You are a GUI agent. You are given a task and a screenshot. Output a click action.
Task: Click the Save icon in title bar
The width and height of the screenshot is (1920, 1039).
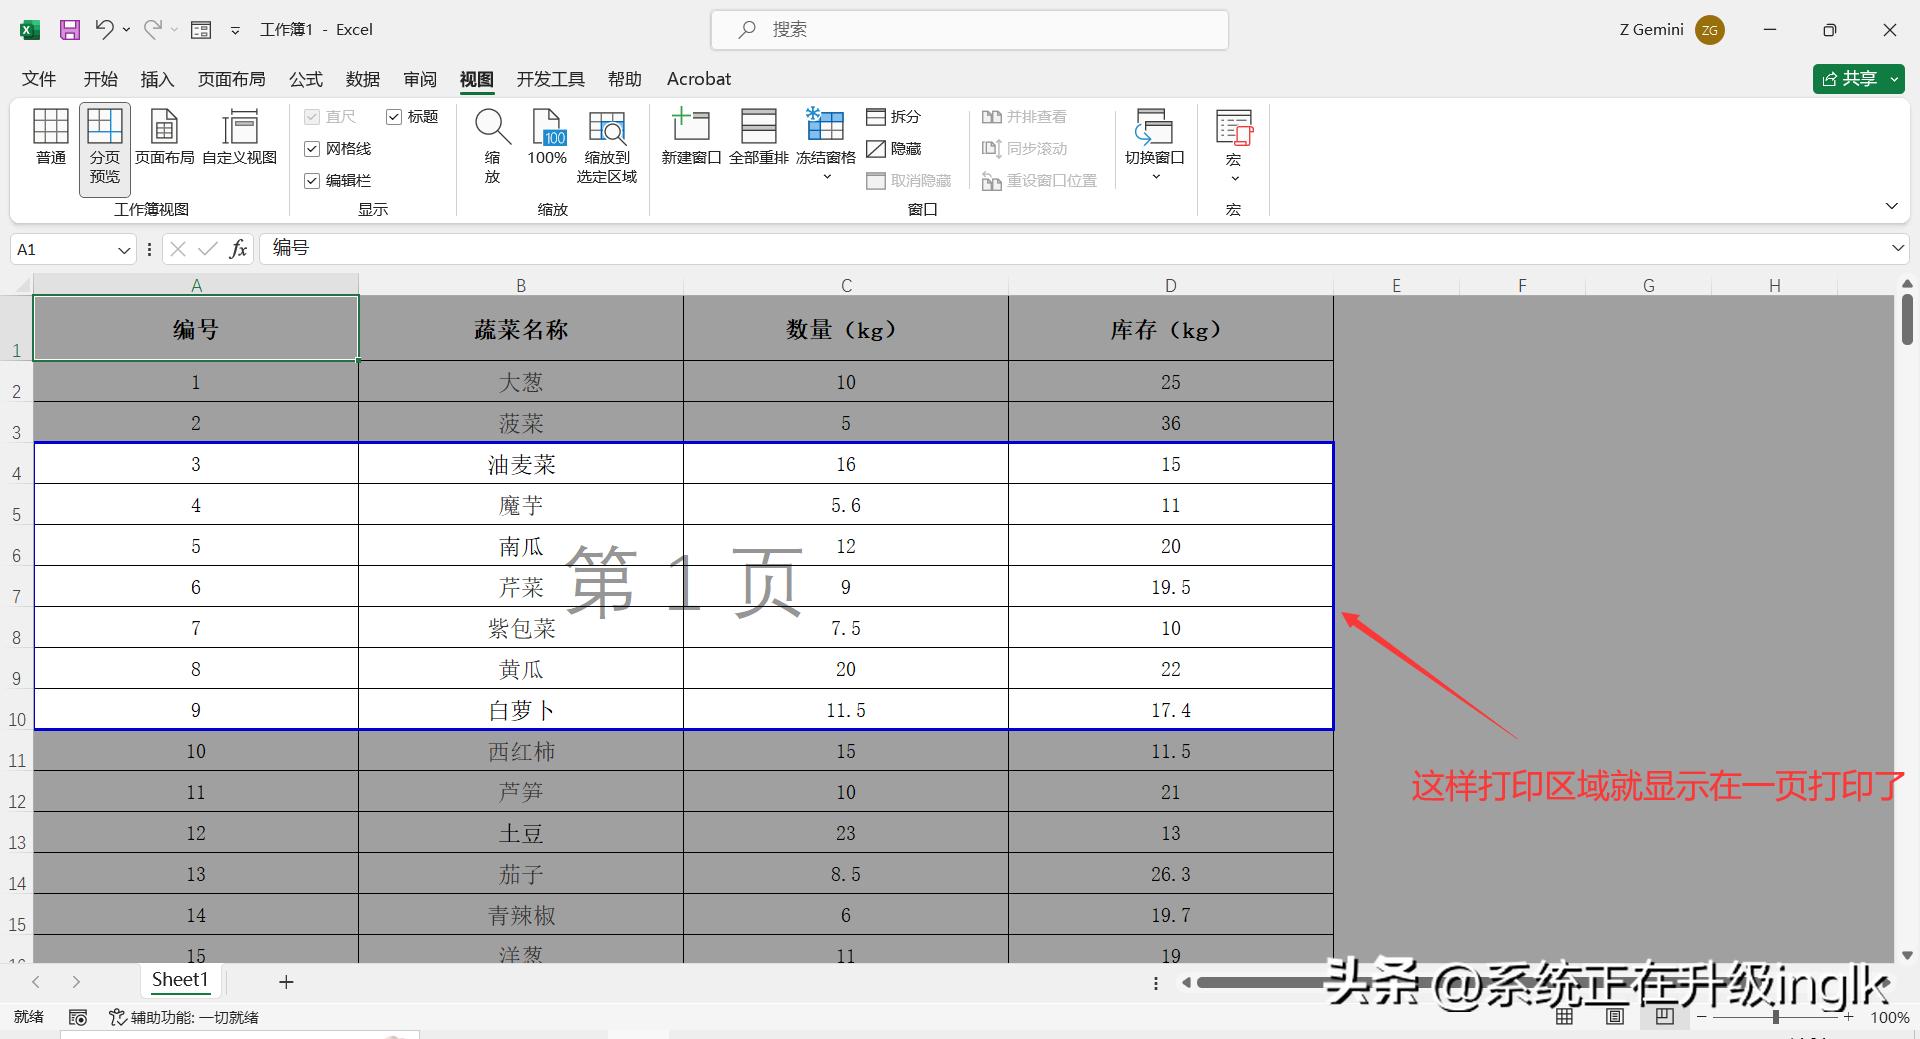[70, 30]
